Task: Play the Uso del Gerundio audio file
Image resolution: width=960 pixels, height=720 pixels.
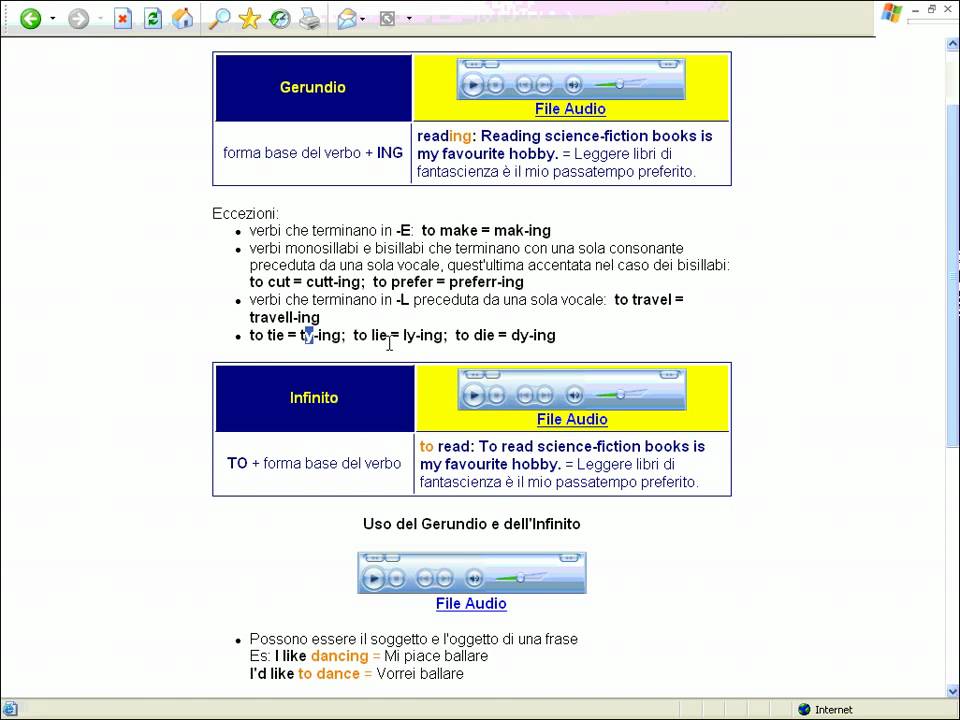Action: (373, 578)
